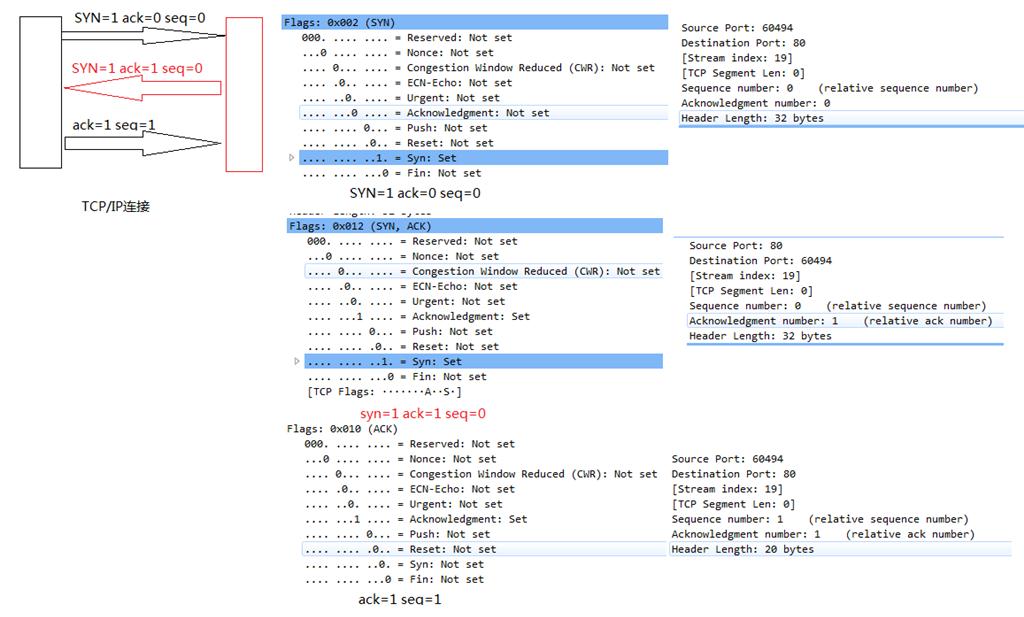The height and width of the screenshot is (617, 1024).
Task: Click the red left-pointing SYN-ACK arrow
Action: coord(141,88)
